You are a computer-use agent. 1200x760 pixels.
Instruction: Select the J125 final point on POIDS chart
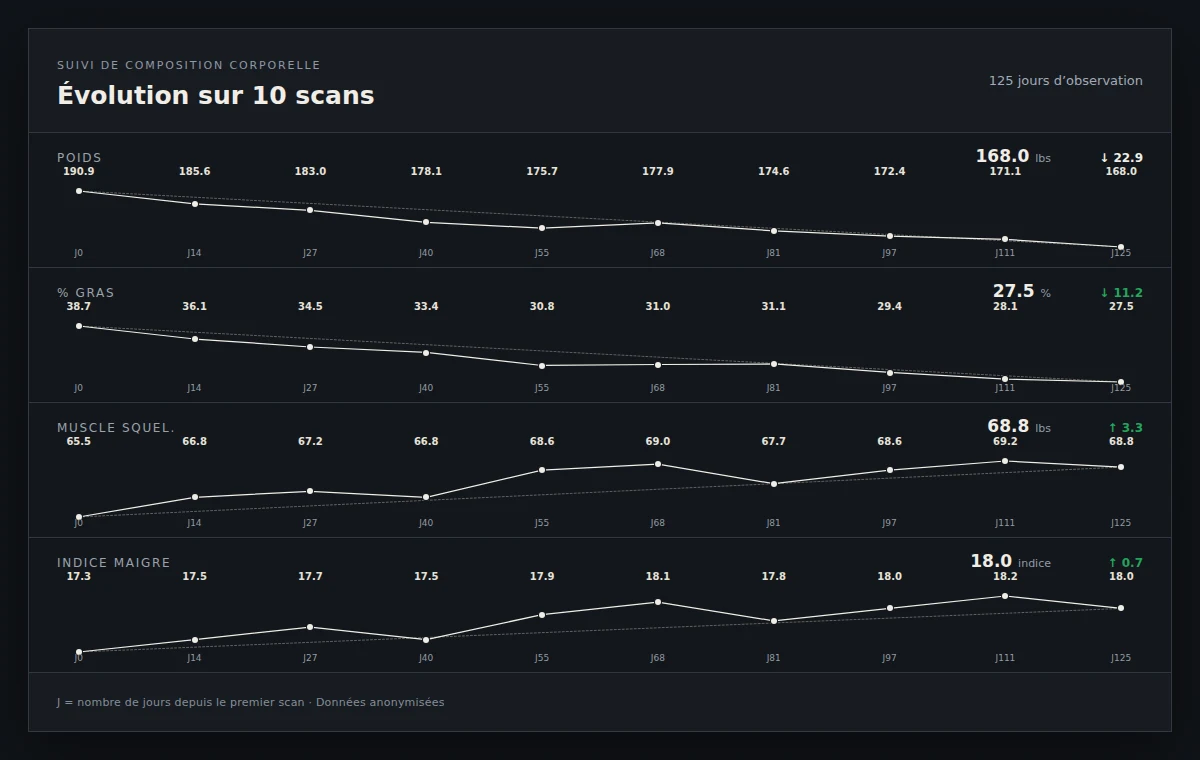pos(1121,247)
